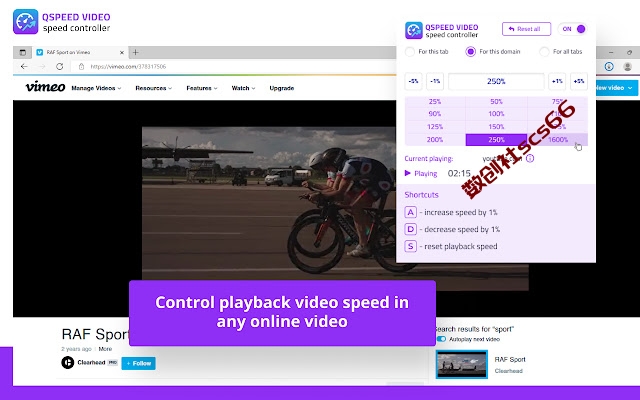
Task: Choose the 25% speed preset
Action: coord(435,101)
